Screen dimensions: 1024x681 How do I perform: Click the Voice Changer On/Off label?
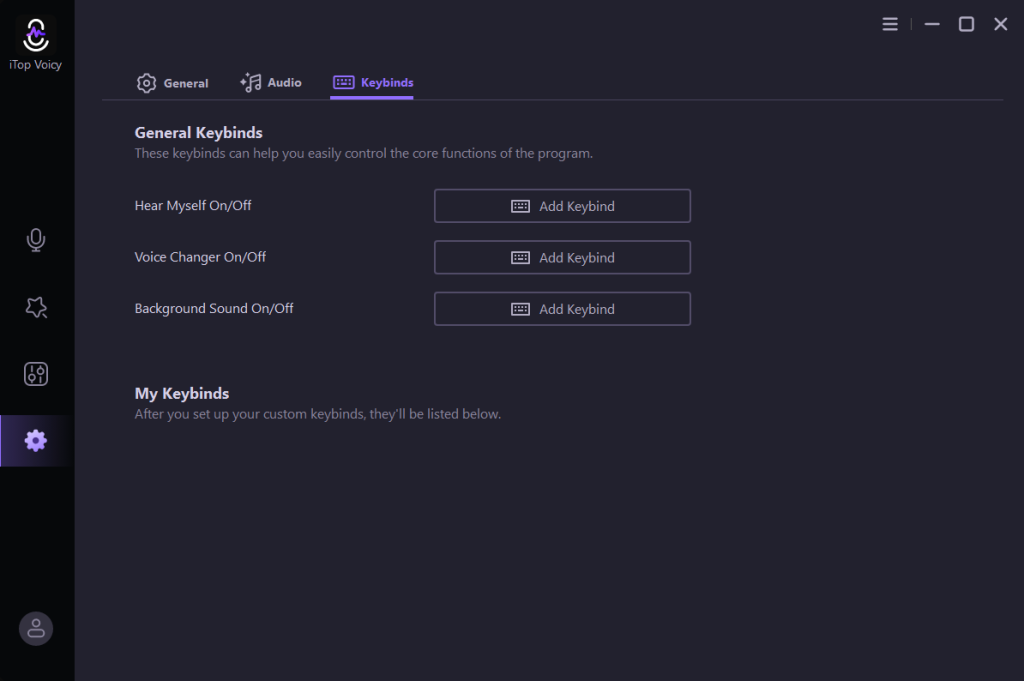200,257
